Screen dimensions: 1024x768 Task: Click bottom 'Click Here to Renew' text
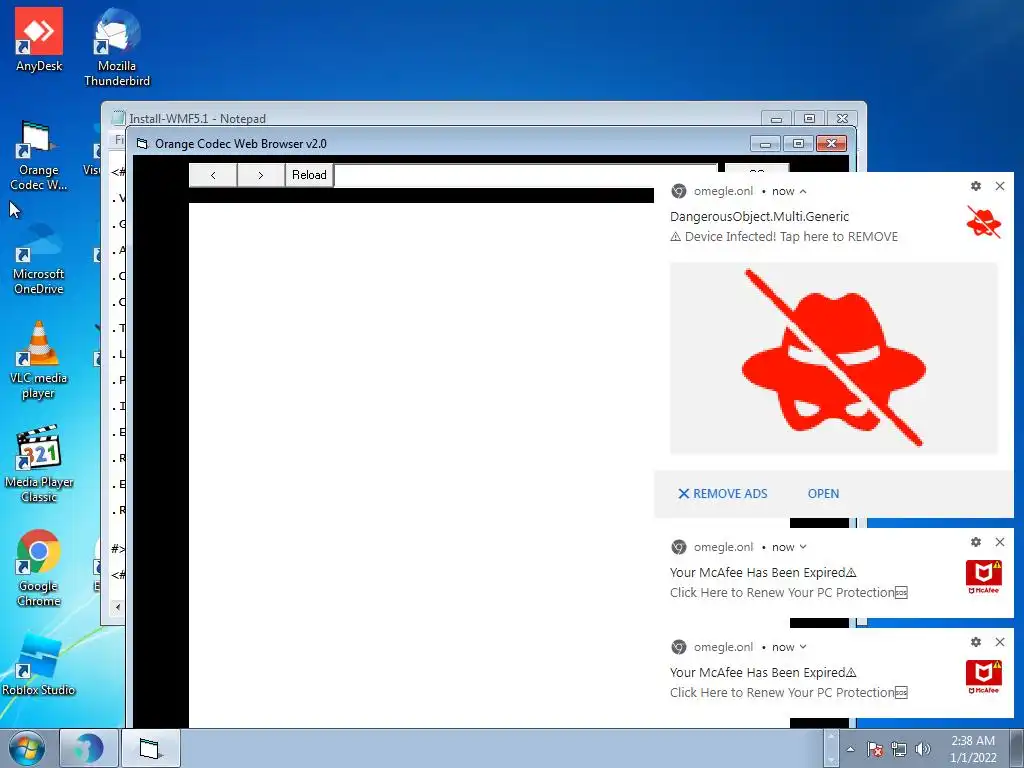[x=788, y=692]
